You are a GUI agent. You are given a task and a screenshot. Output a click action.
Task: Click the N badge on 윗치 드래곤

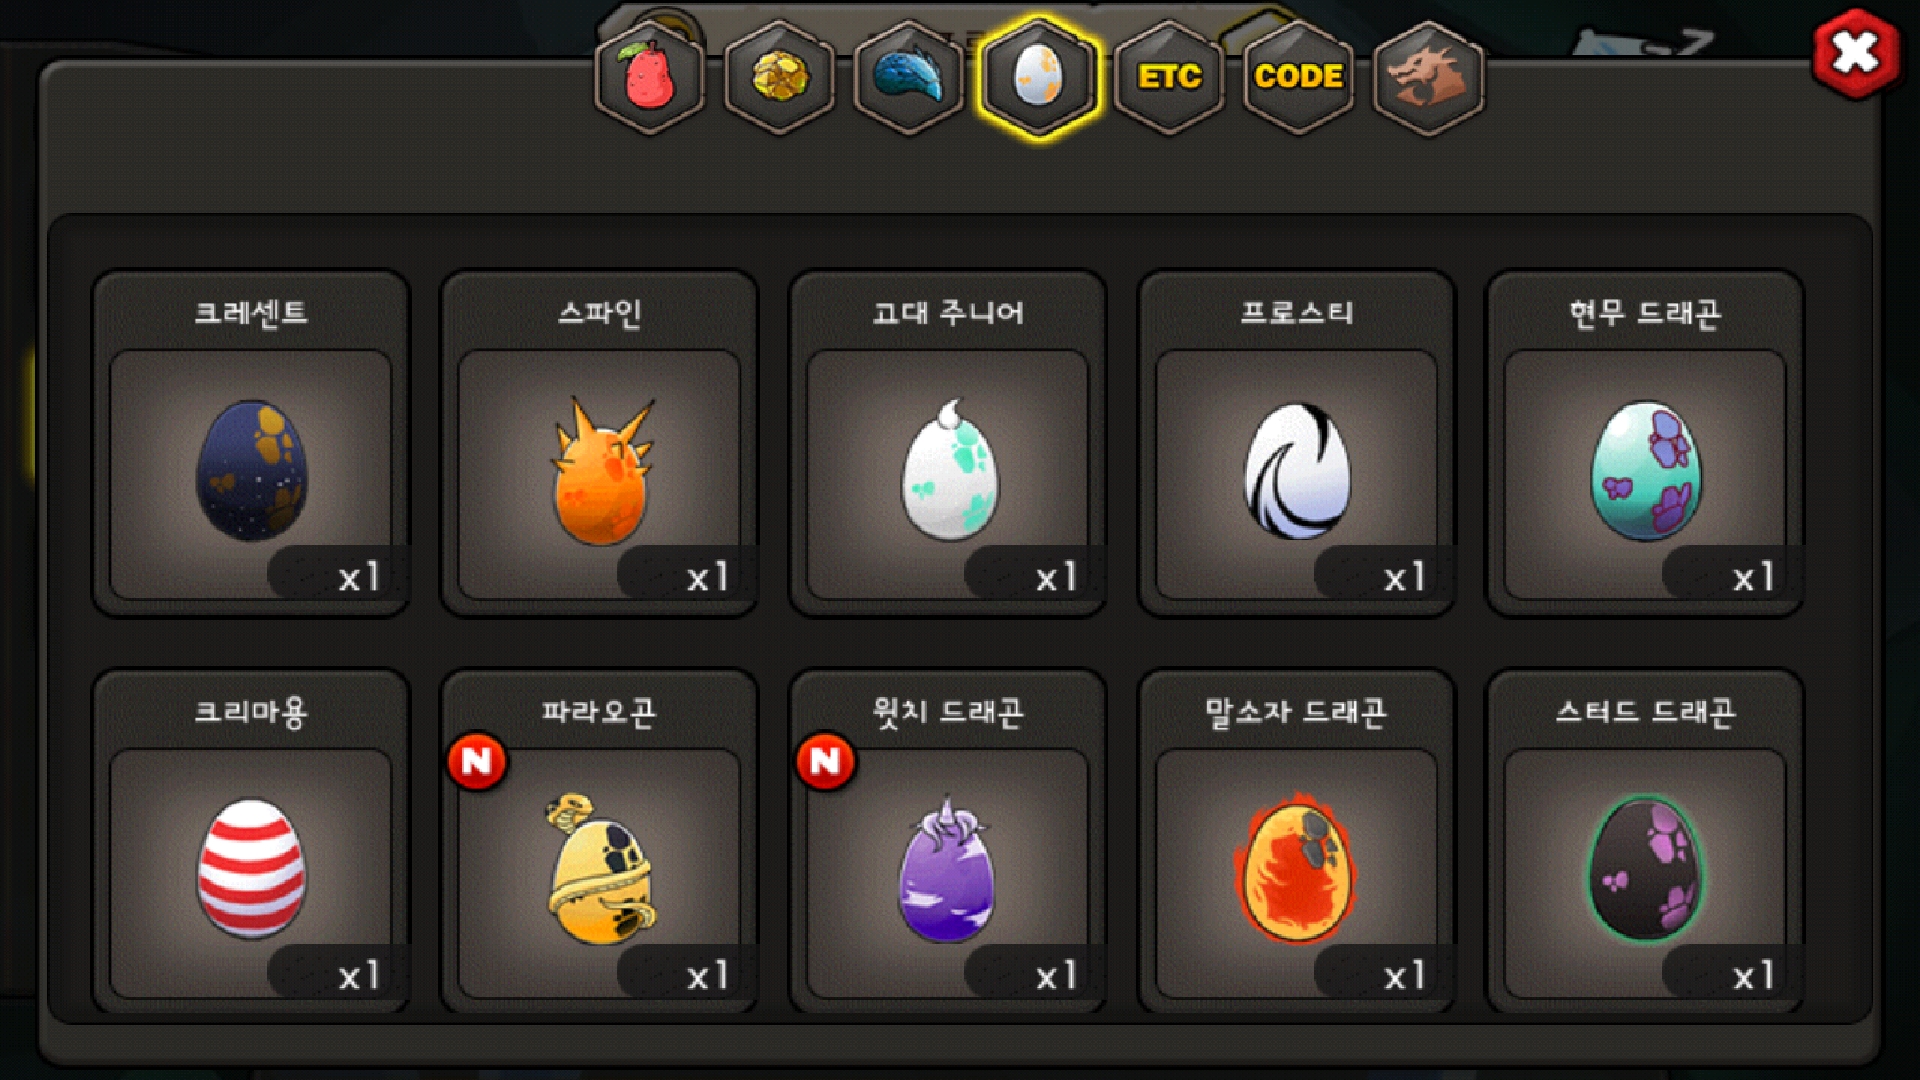click(x=825, y=762)
